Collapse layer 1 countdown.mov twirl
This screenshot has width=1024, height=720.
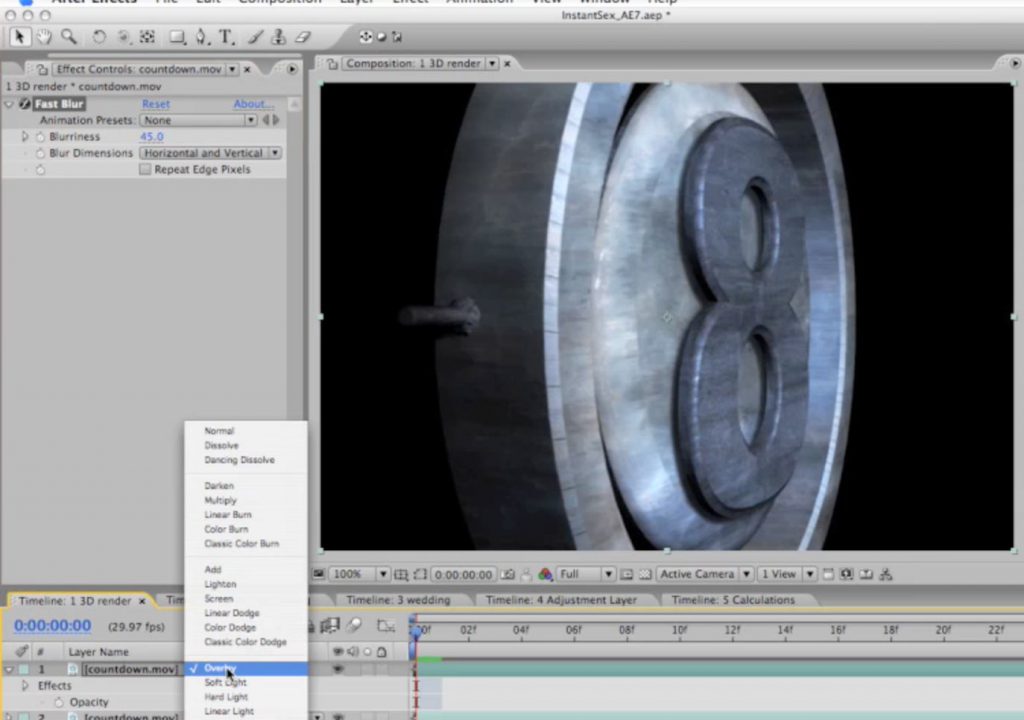click(9, 669)
